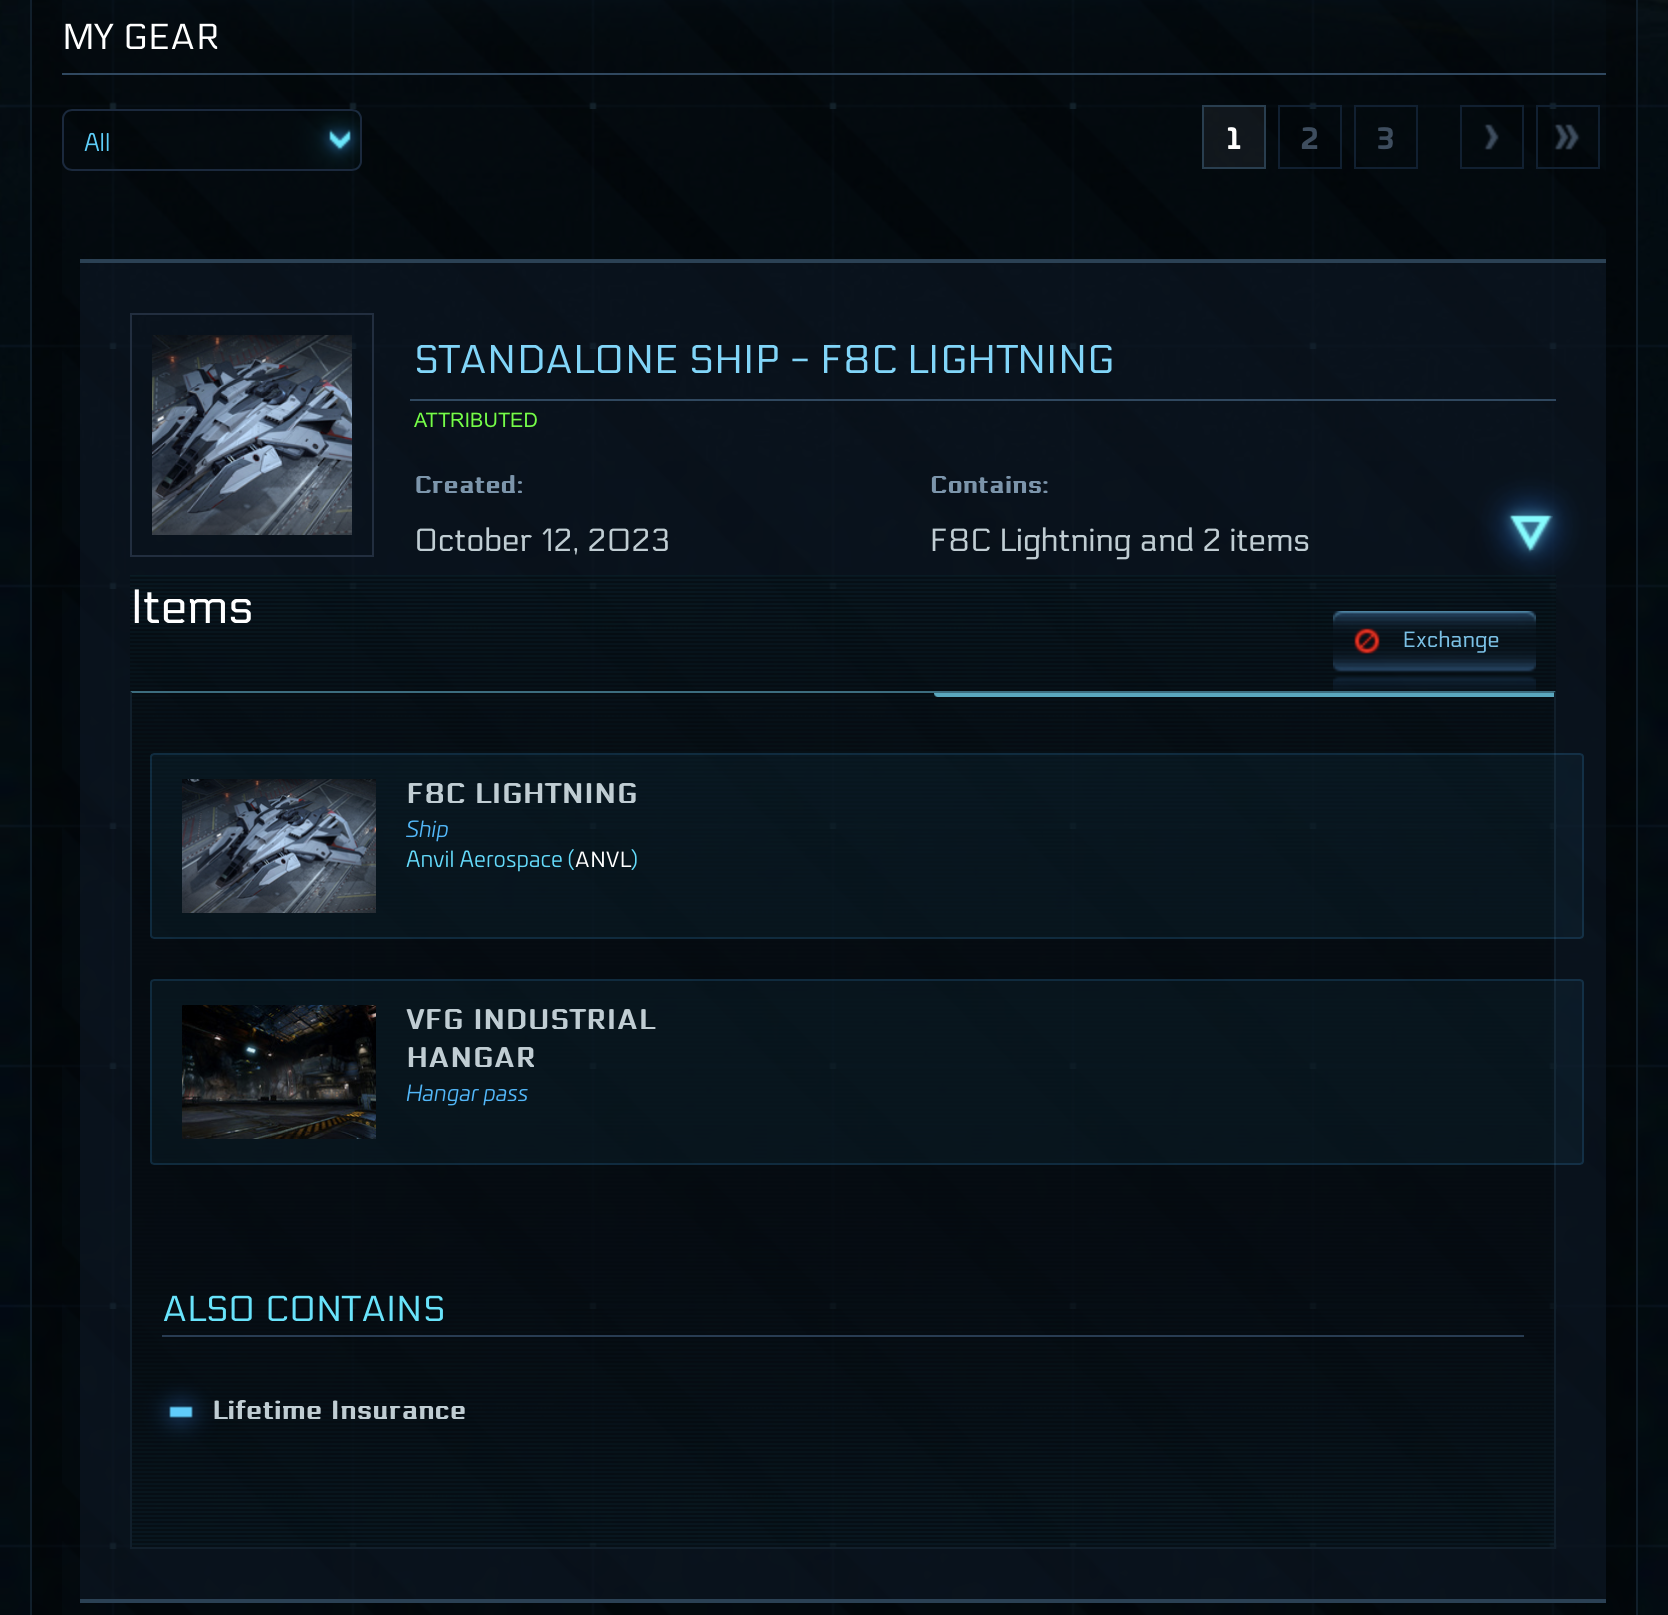Viewport: 1668px width, 1615px height.
Task: Go to page 3 of gear
Action: tap(1385, 137)
